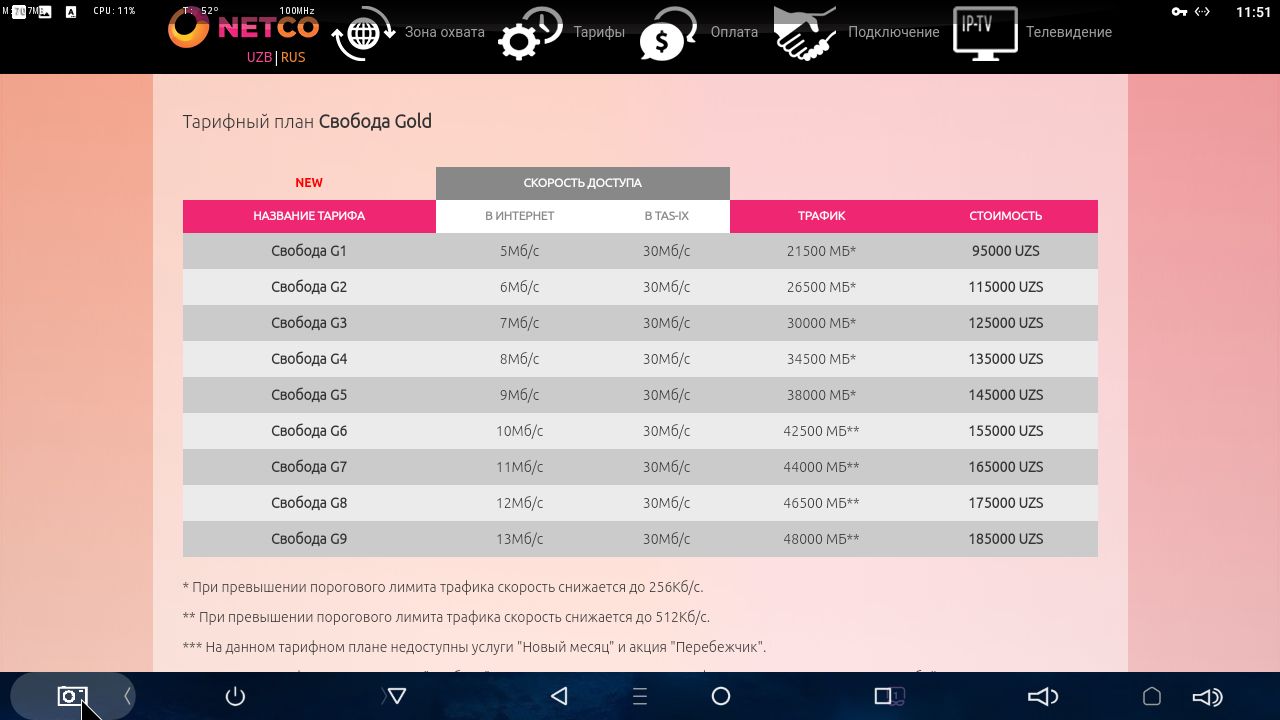Open the Телевидение menu
This screenshot has height=720, width=1280.
click(1069, 32)
